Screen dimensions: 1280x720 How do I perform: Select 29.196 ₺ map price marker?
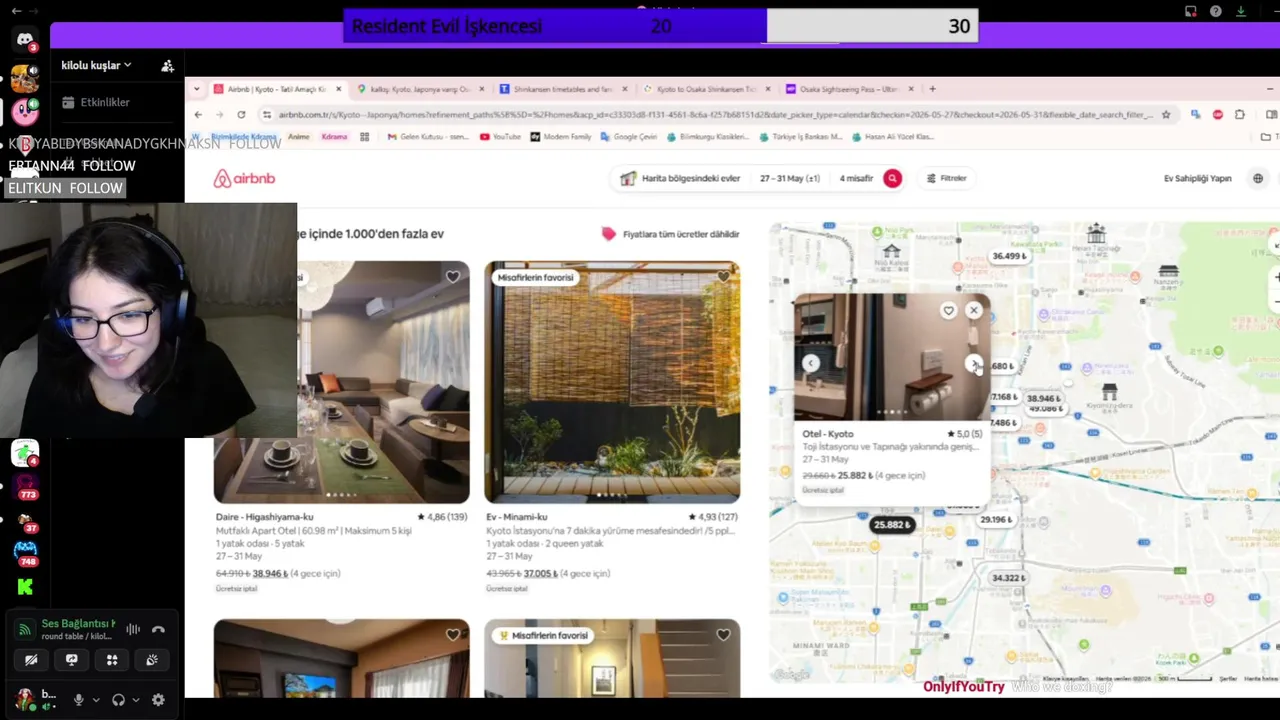tap(996, 519)
